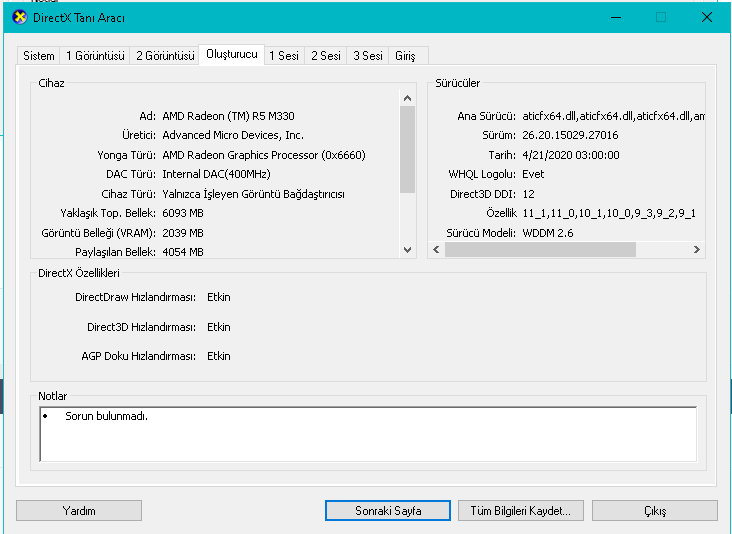Switch to the 1 Sesi tab
732x534 pixels.
(x=284, y=56)
